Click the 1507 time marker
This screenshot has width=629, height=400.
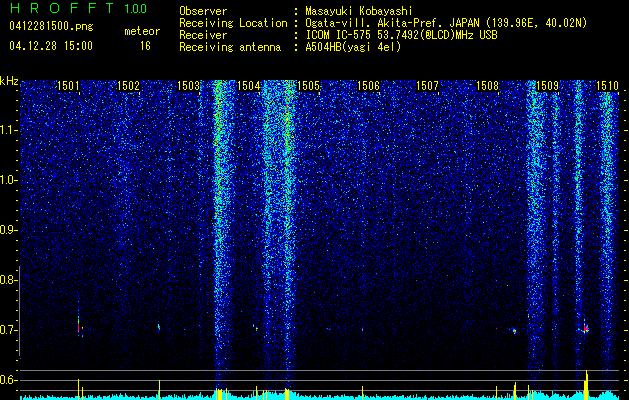pyautogui.click(x=427, y=85)
